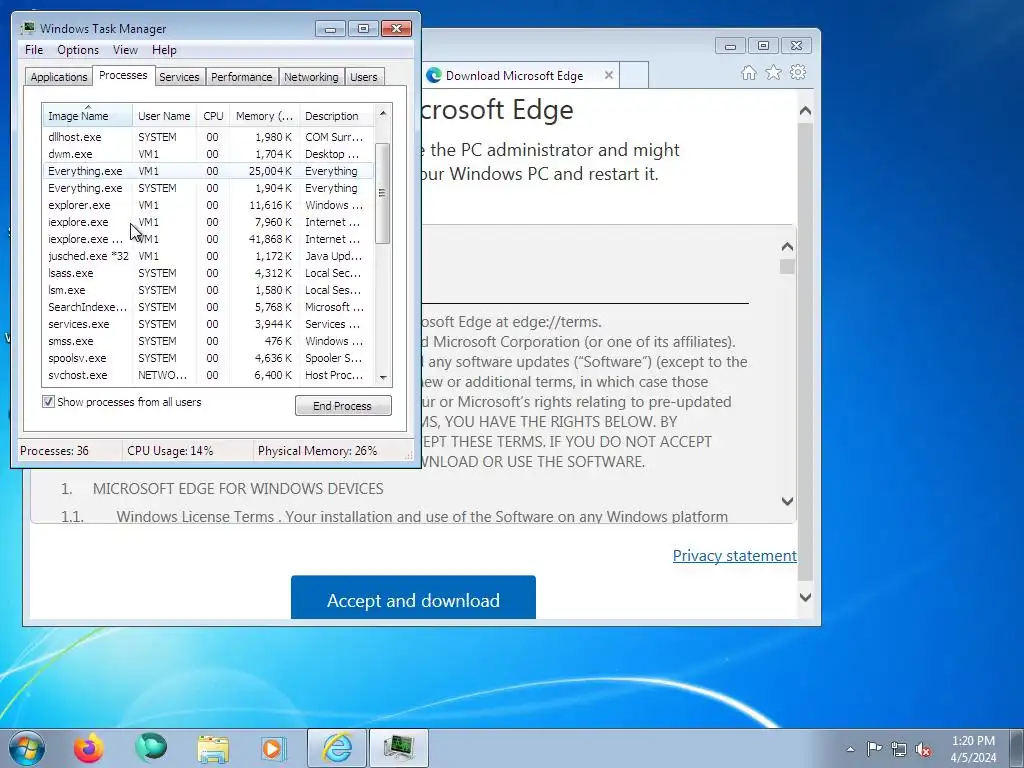
Task: Select the smss.exe process
Action: (x=209, y=341)
